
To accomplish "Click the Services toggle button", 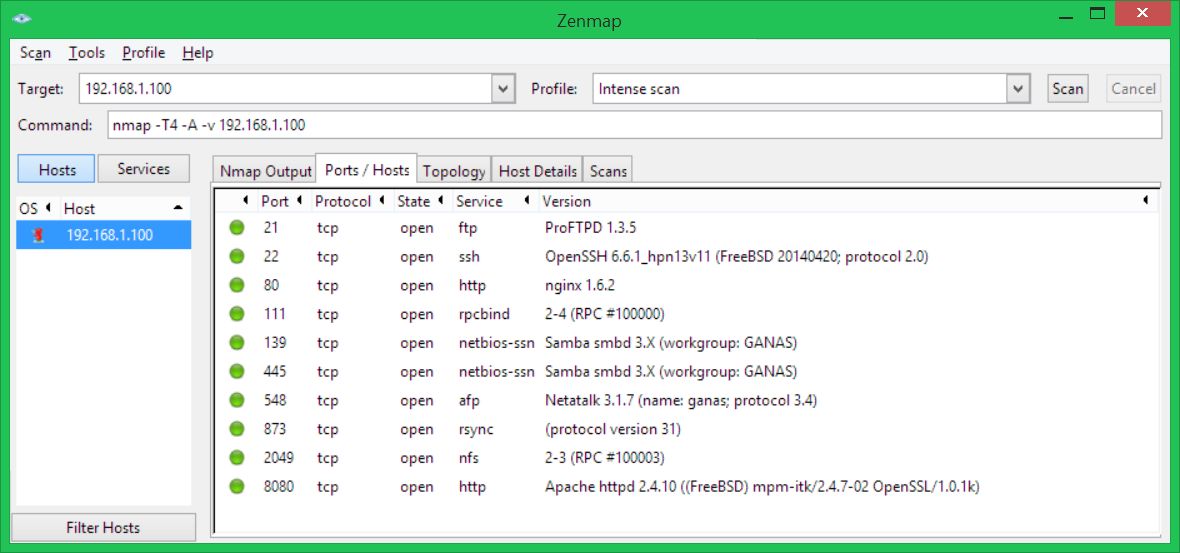I will click(144, 169).
